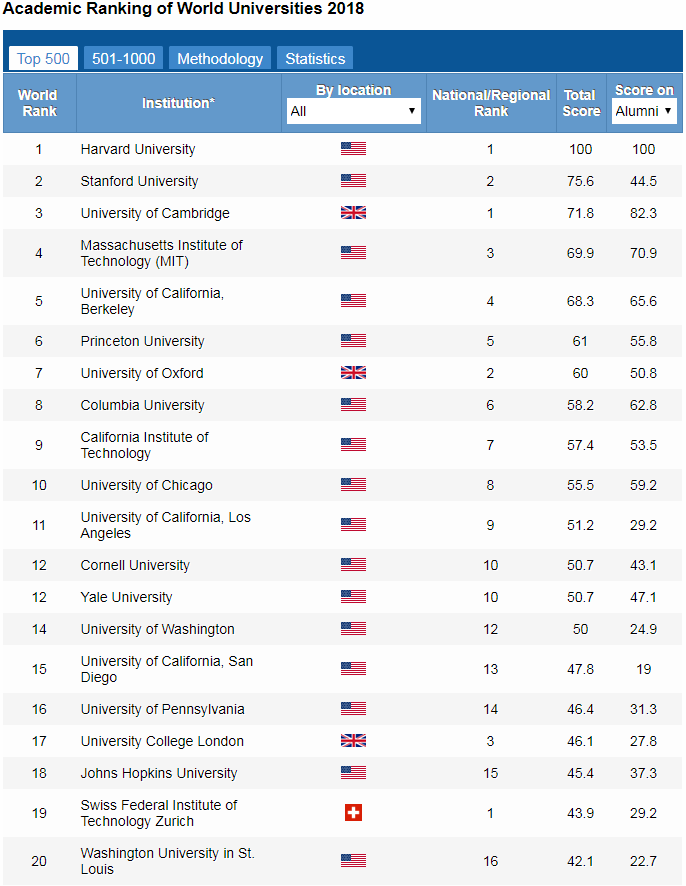686x886 pixels.
Task: Click the UK flag beside University of Oxford
Action: click(x=353, y=373)
